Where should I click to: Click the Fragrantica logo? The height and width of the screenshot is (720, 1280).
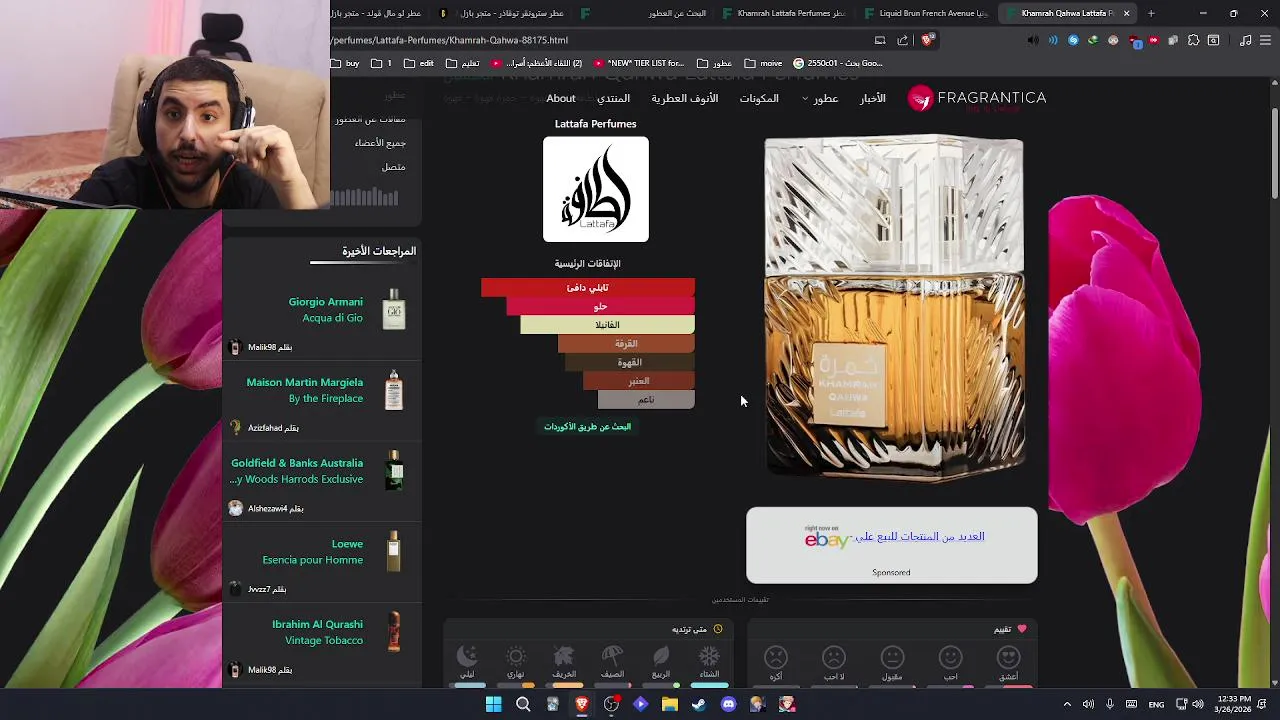977,98
